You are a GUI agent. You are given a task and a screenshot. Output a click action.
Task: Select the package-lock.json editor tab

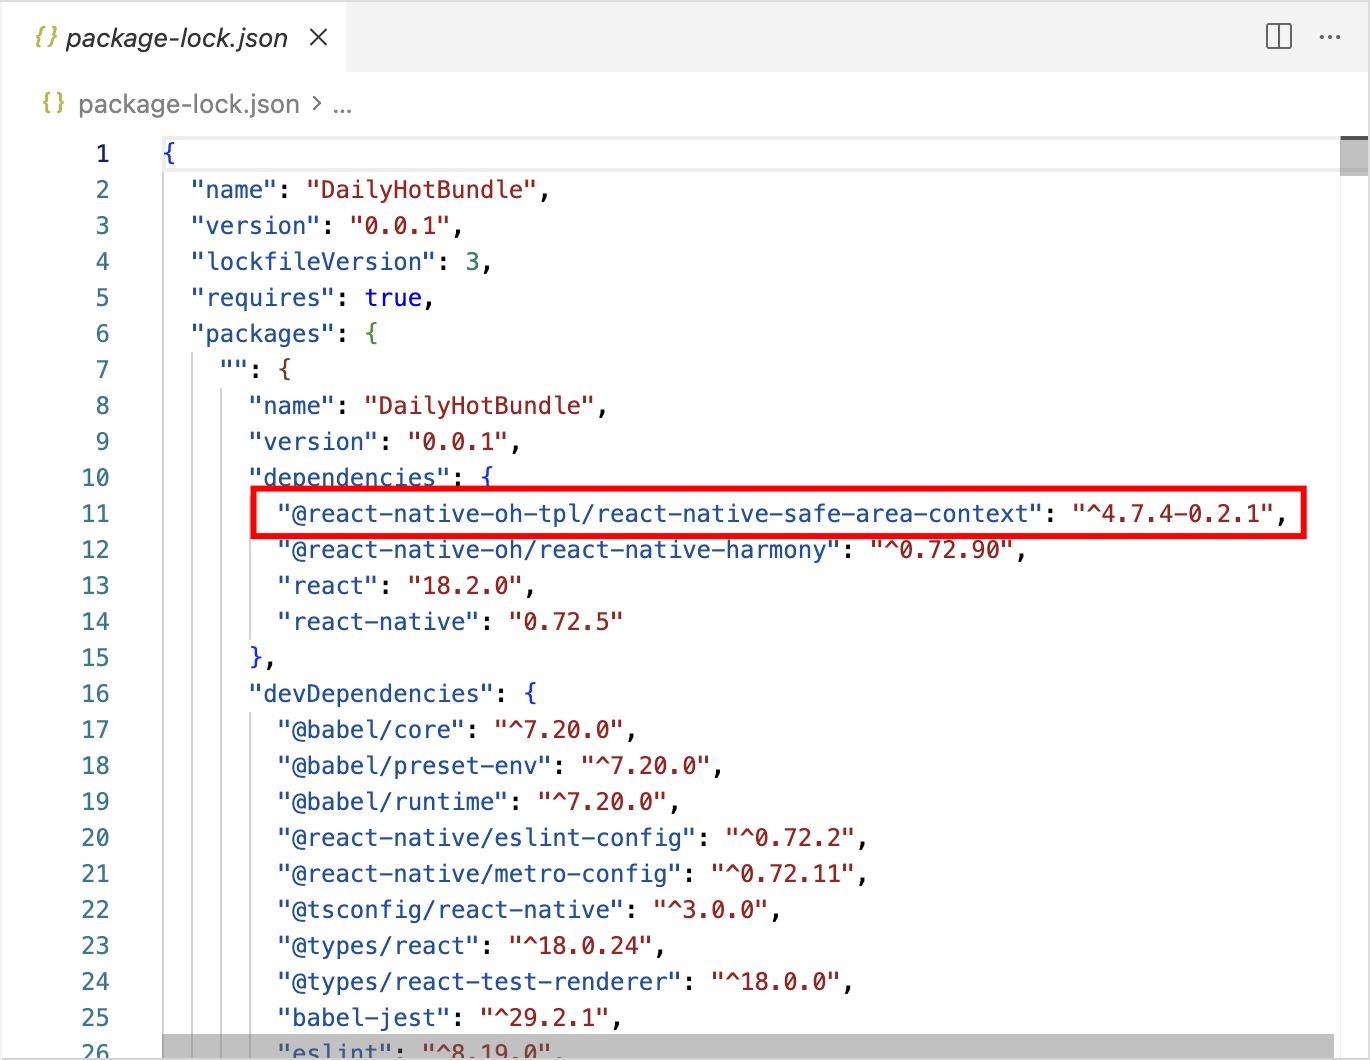174,38
